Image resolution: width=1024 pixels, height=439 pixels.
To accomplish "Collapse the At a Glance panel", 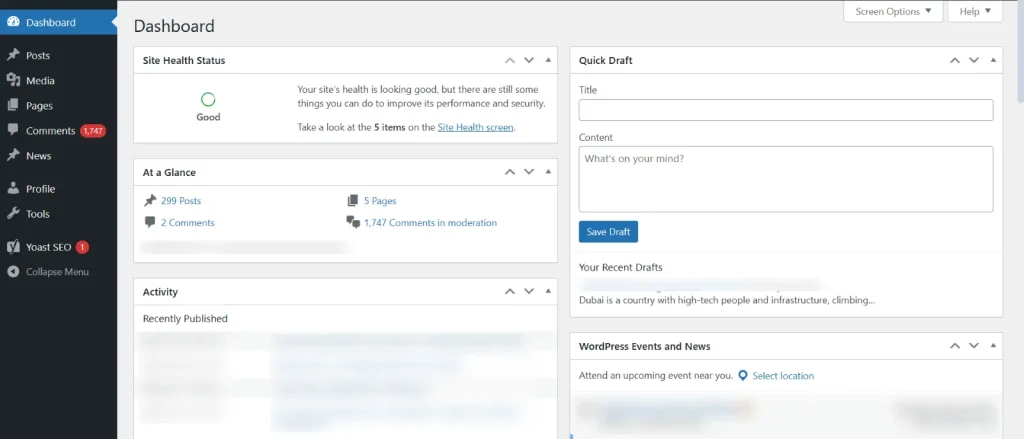I will 548,172.
